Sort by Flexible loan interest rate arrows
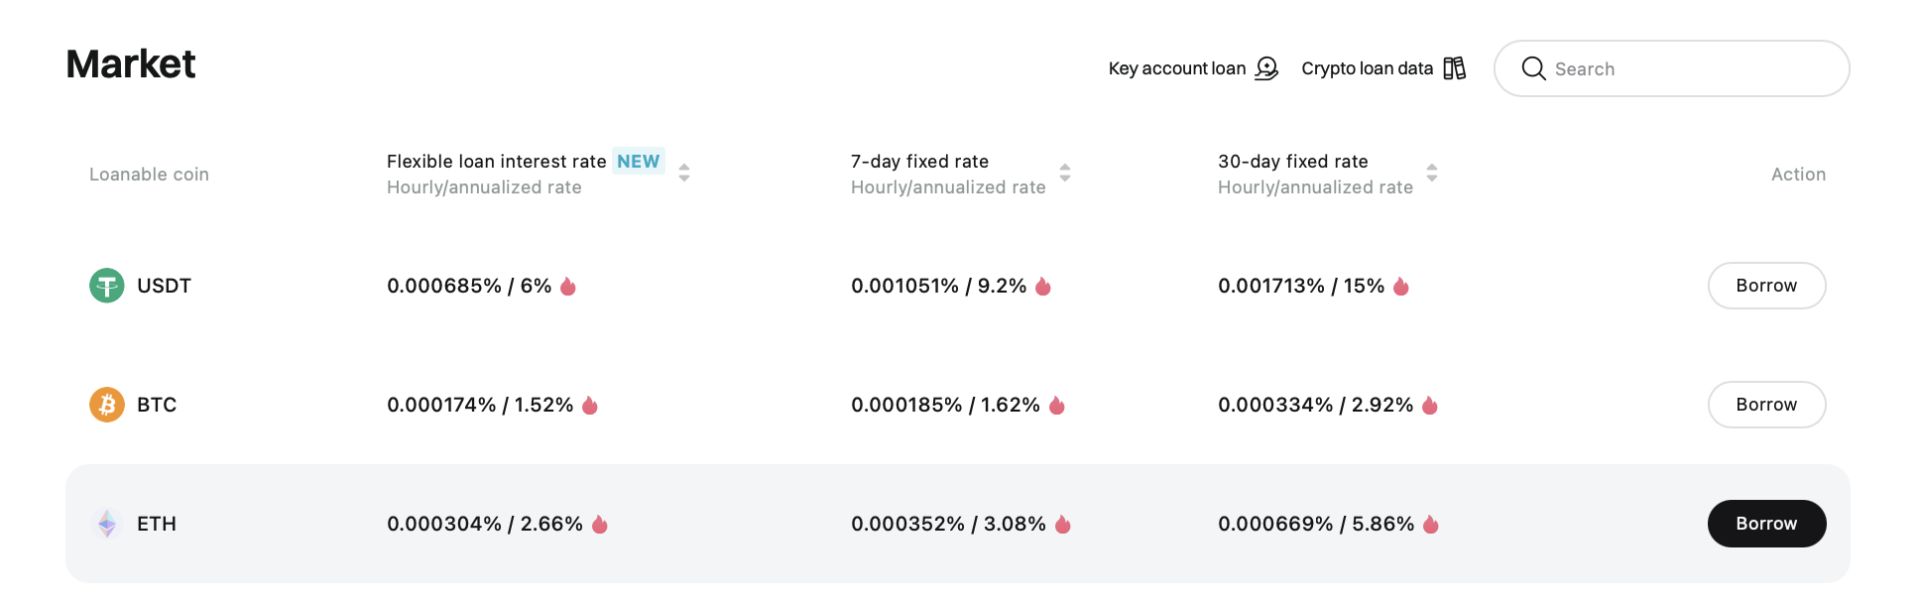The image size is (1920, 603). pyautogui.click(x=684, y=173)
